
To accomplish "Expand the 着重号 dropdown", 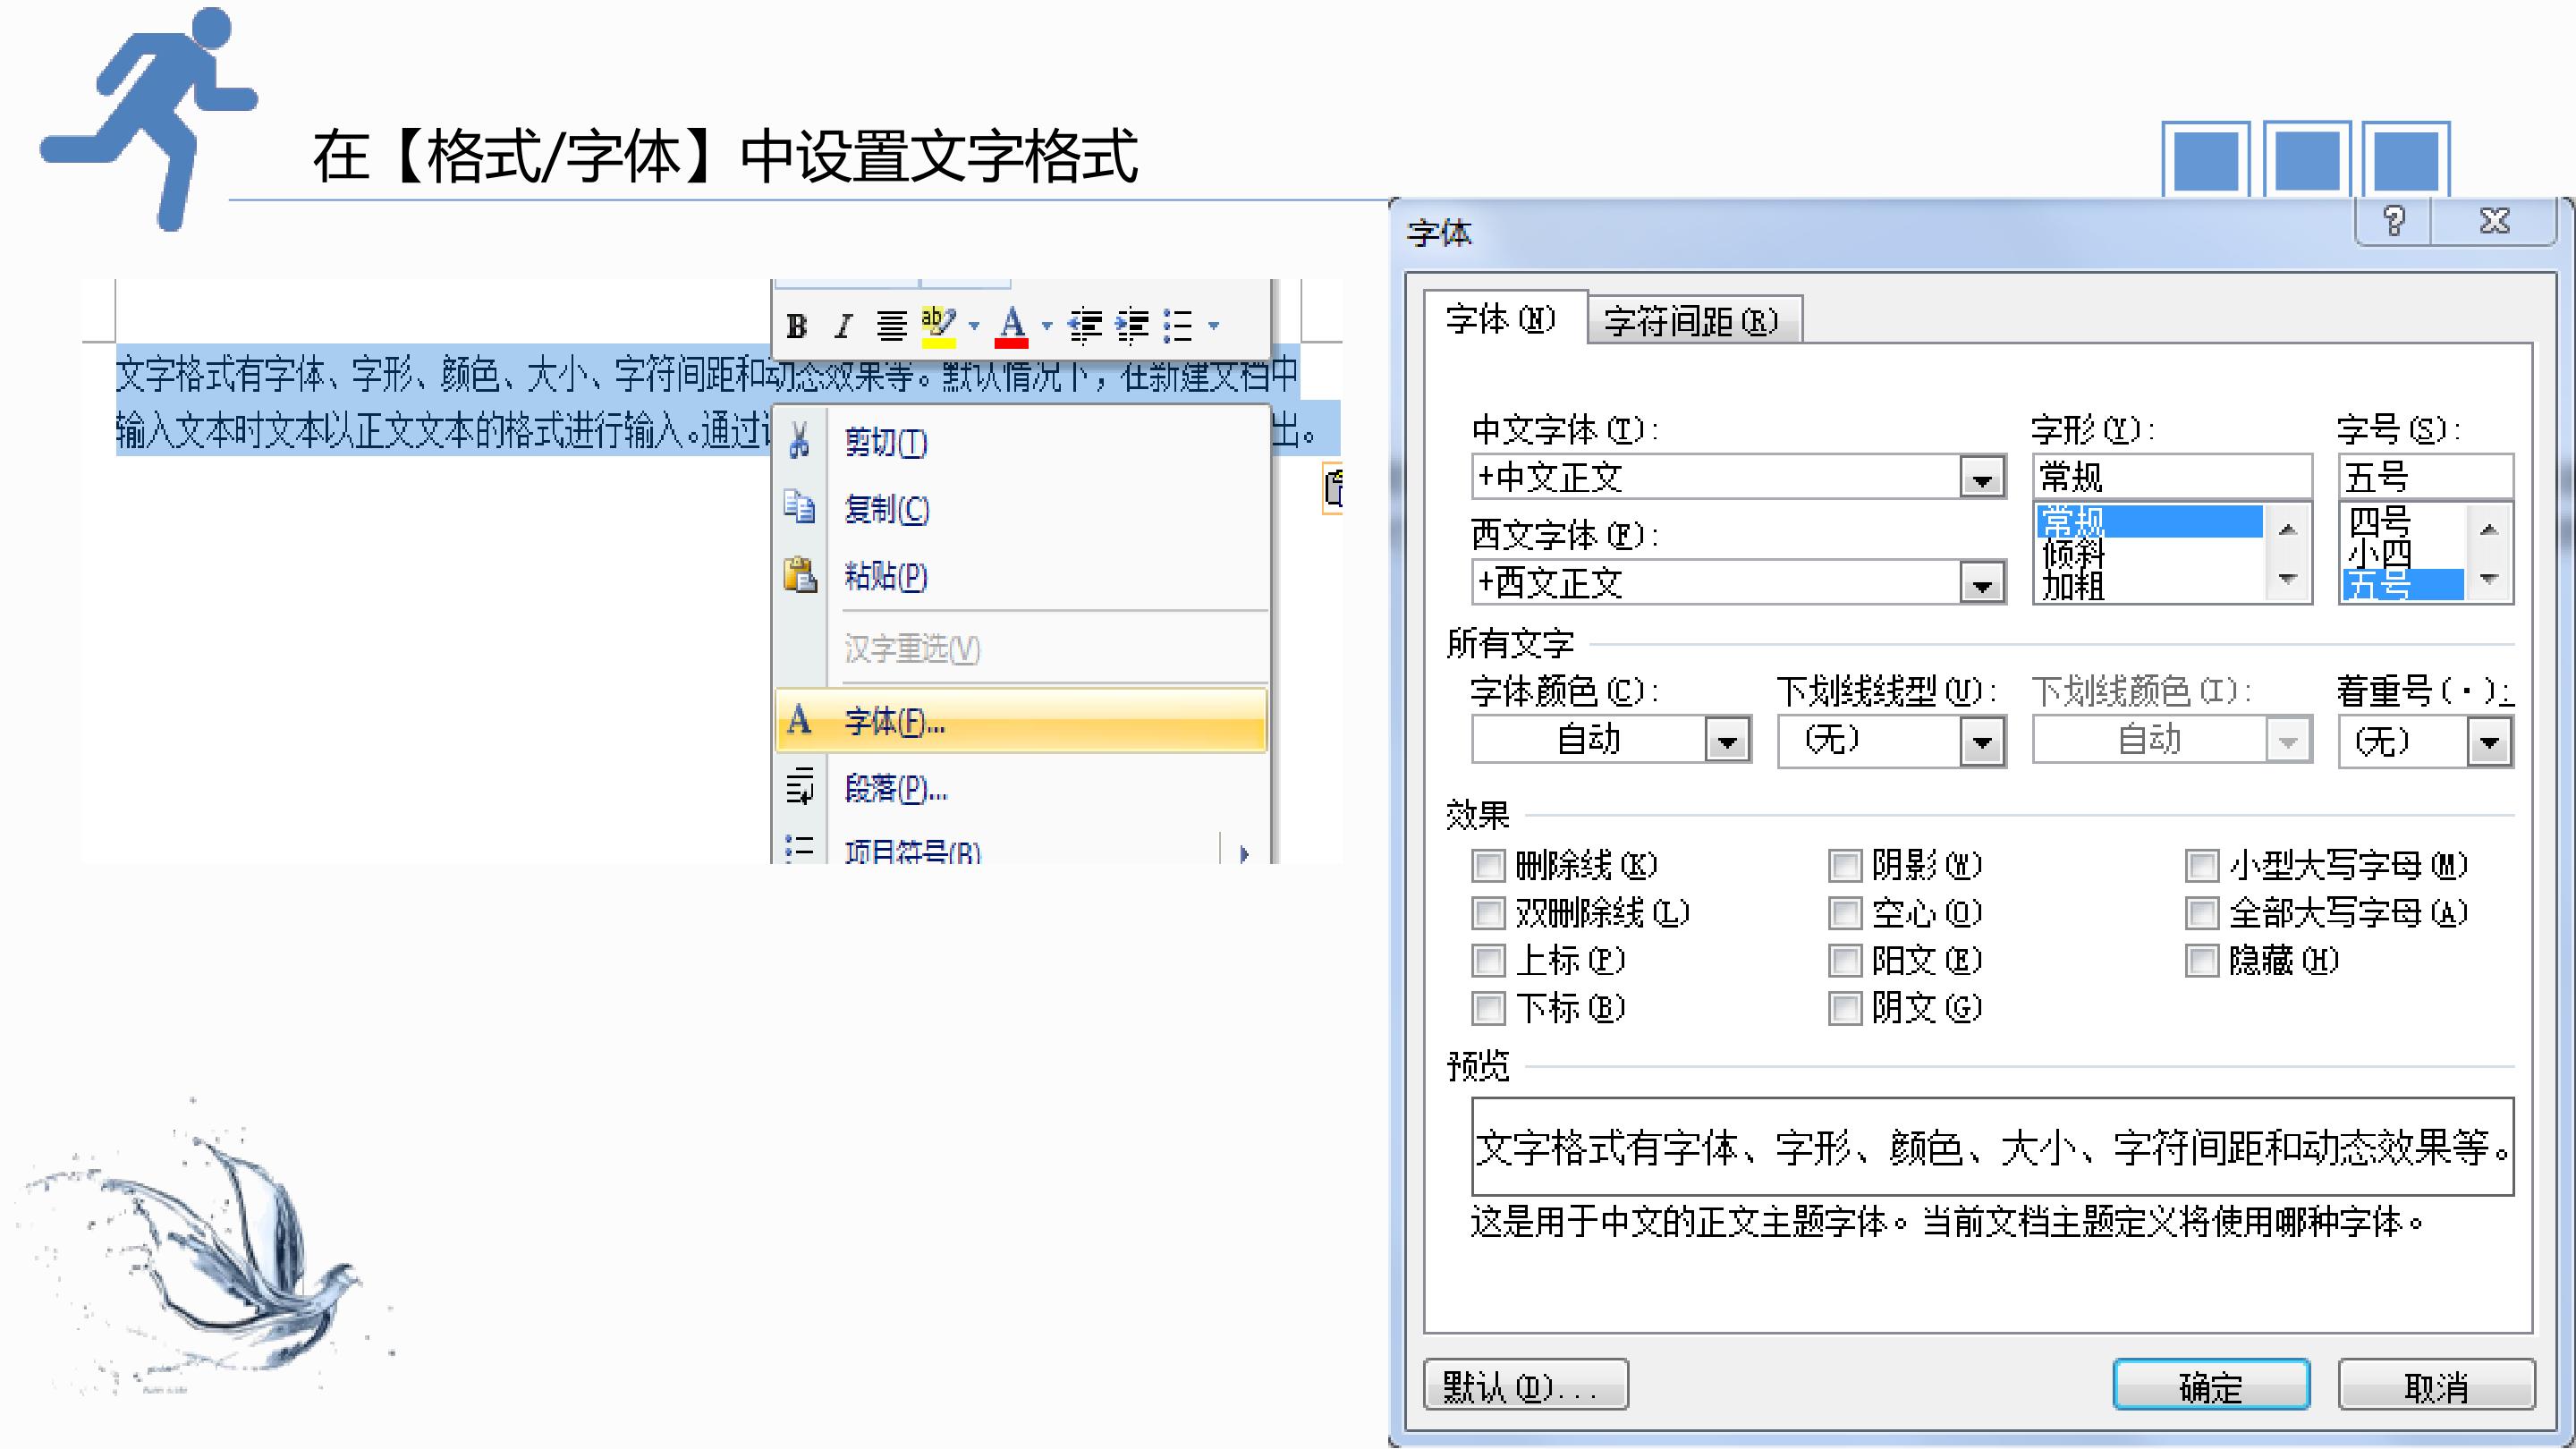I will click(2490, 743).
